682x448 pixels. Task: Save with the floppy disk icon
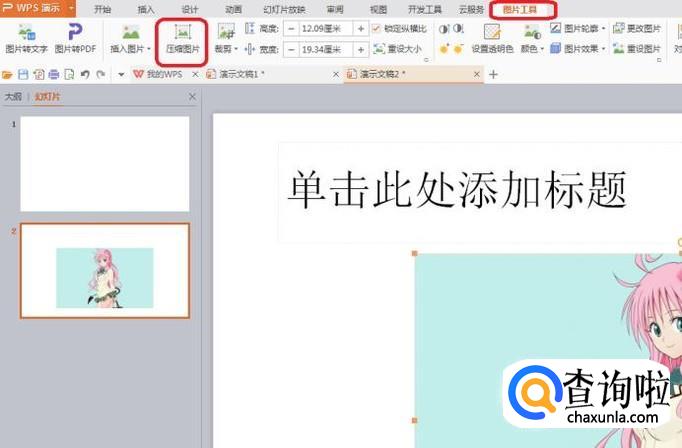pos(23,75)
